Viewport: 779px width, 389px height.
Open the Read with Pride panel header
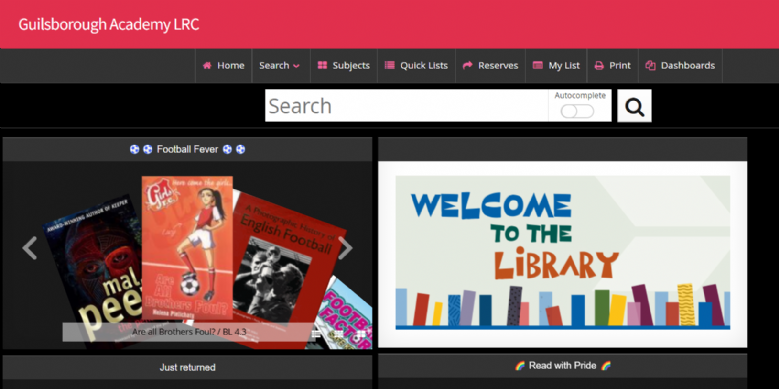point(562,366)
